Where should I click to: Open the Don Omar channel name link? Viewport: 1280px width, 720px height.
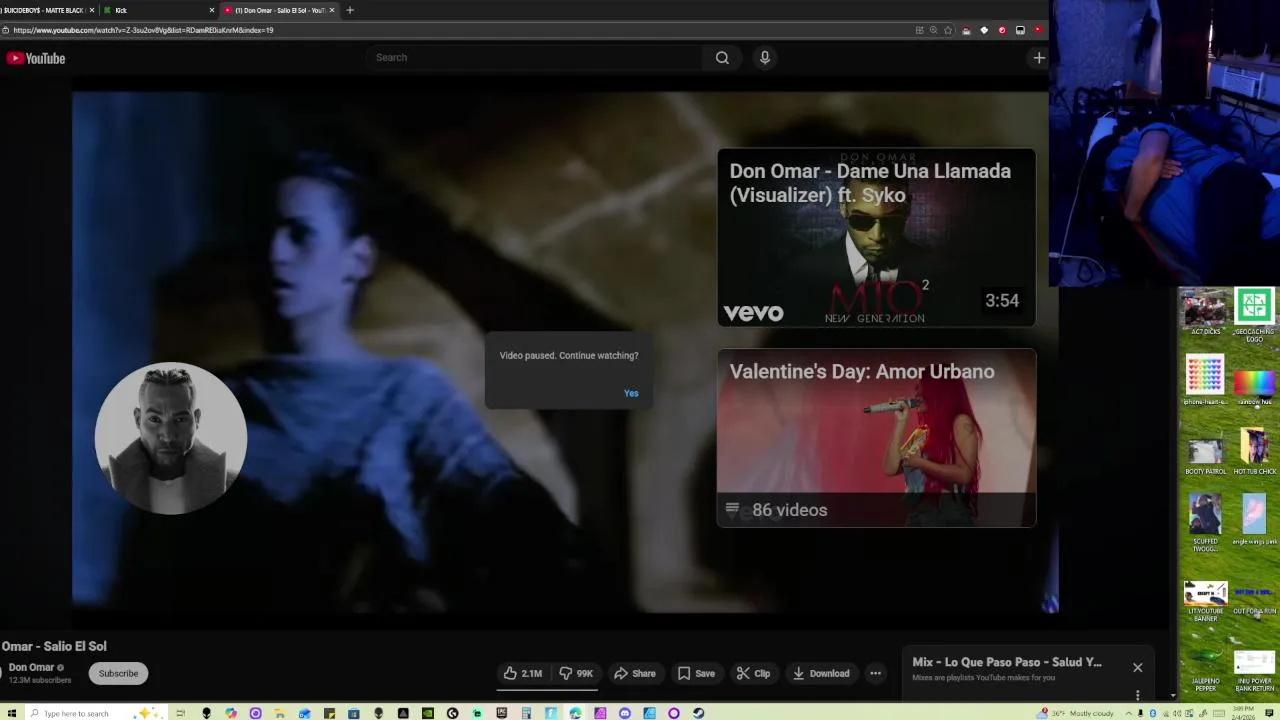[x=31, y=667]
